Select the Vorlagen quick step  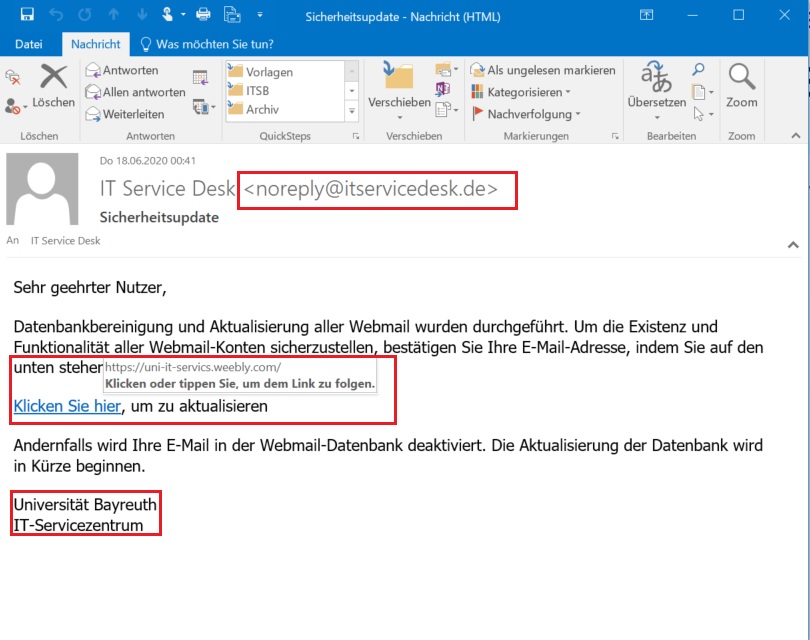pos(285,72)
